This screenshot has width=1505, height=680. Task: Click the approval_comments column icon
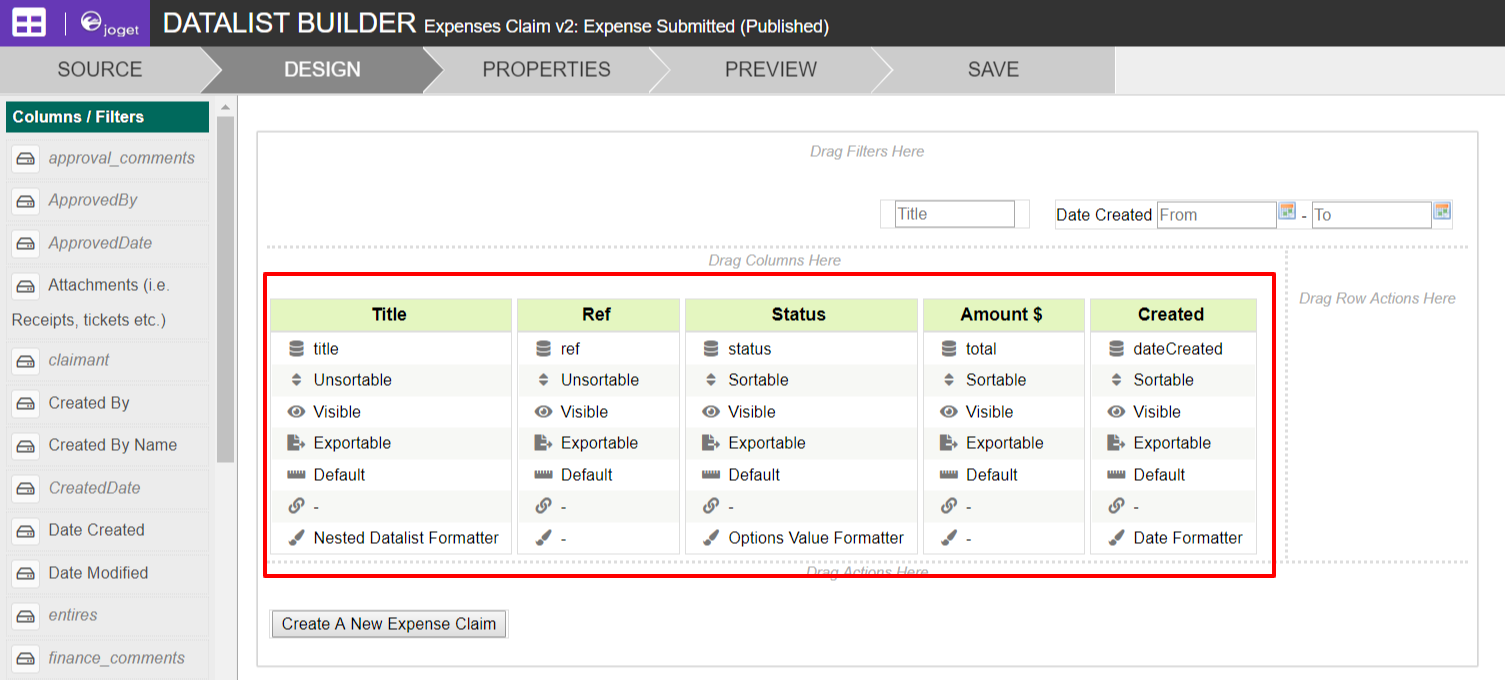26,158
